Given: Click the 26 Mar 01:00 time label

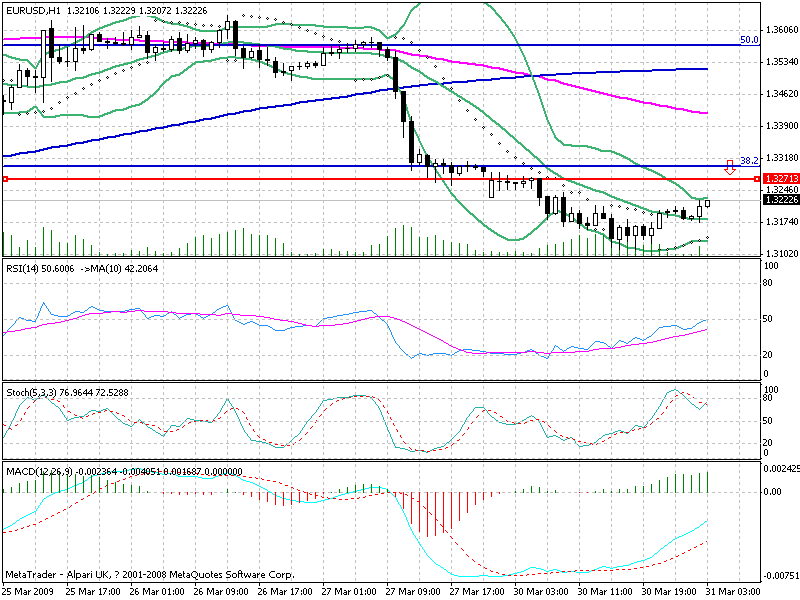Looking at the screenshot, I should (157, 592).
